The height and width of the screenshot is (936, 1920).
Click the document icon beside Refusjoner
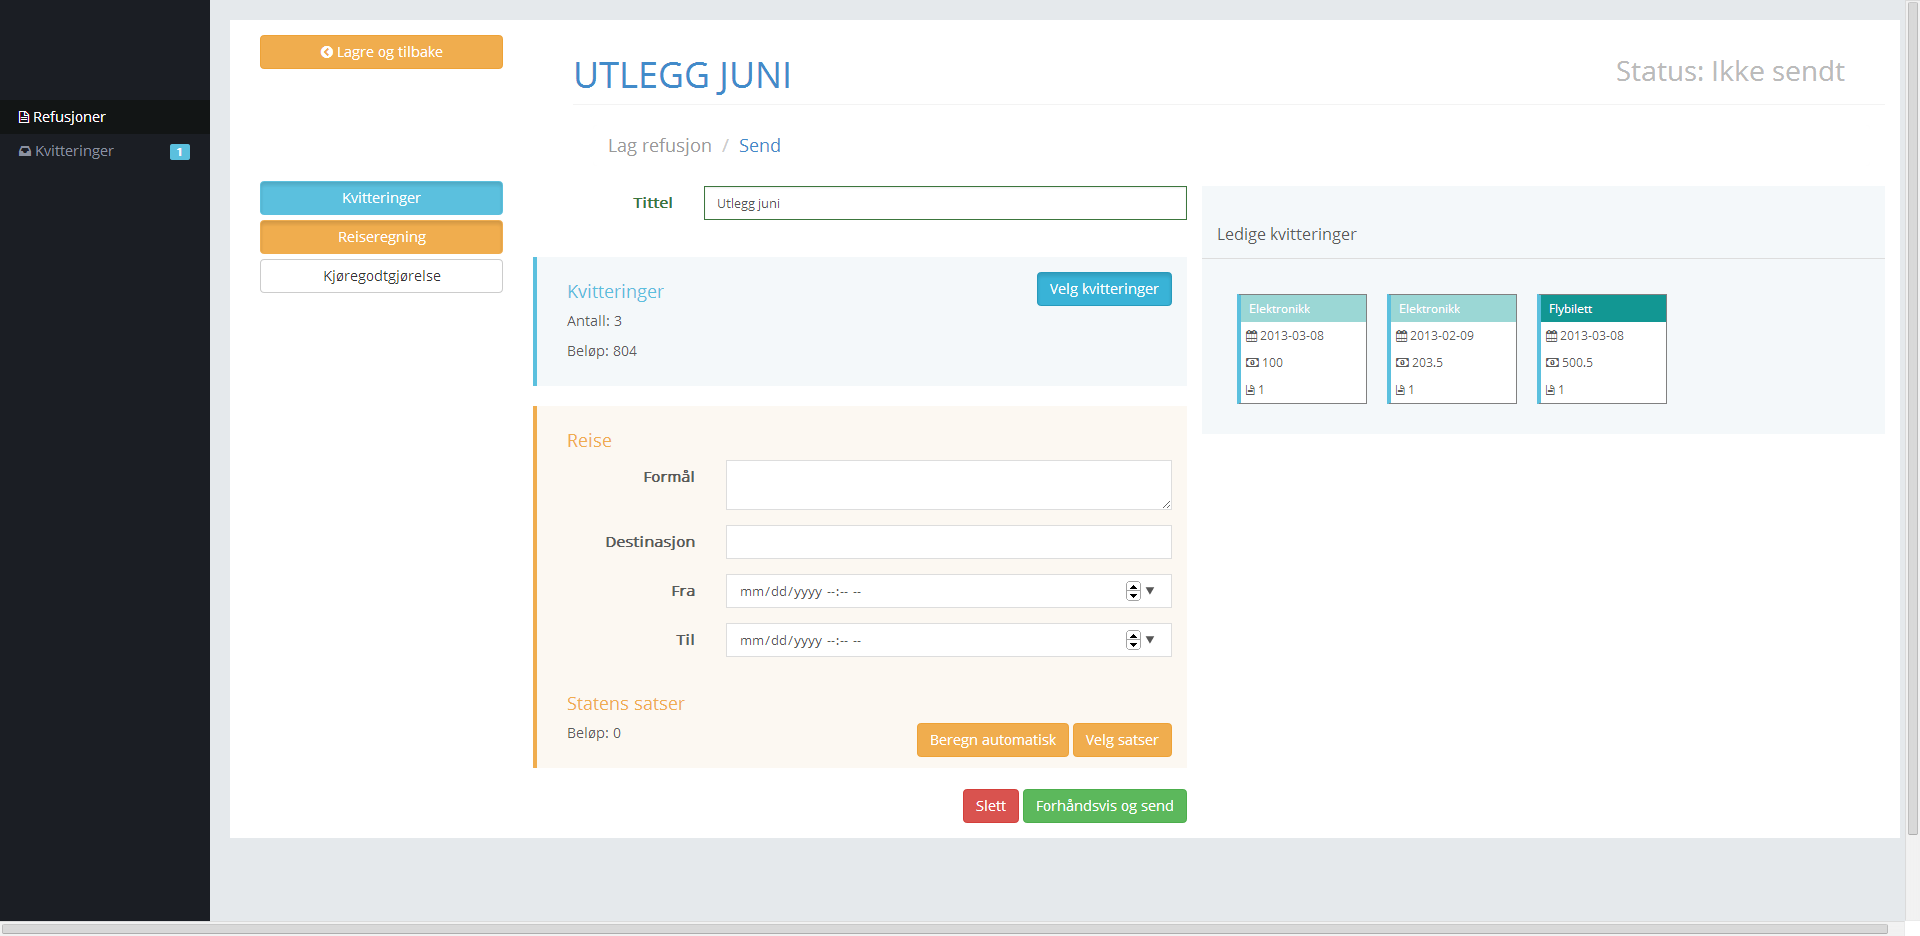(x=24, y=117)
